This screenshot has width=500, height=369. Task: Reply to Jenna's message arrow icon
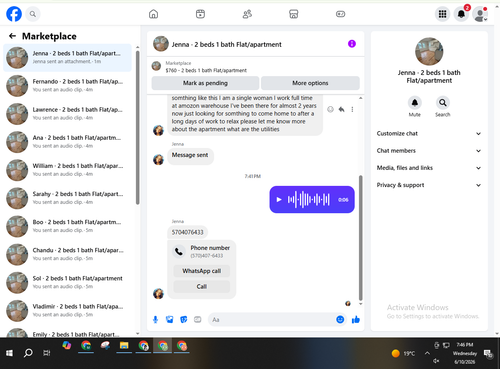coord(341,109)
